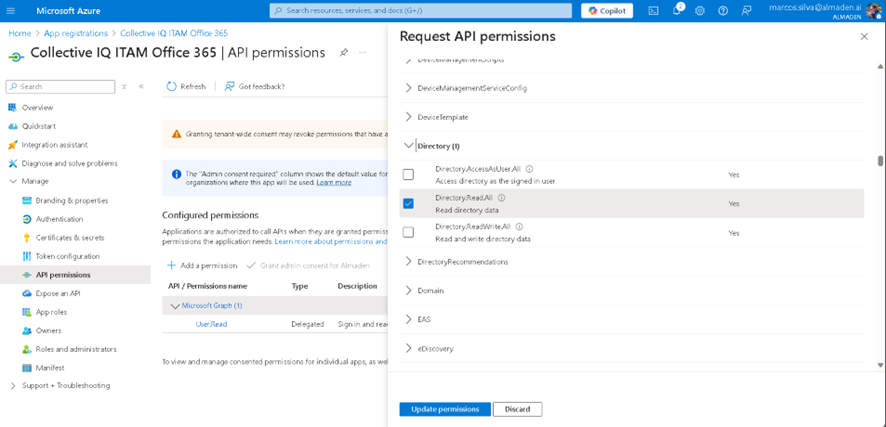Open the help question mark icon

pyautogui.click(x=723, y=11)
